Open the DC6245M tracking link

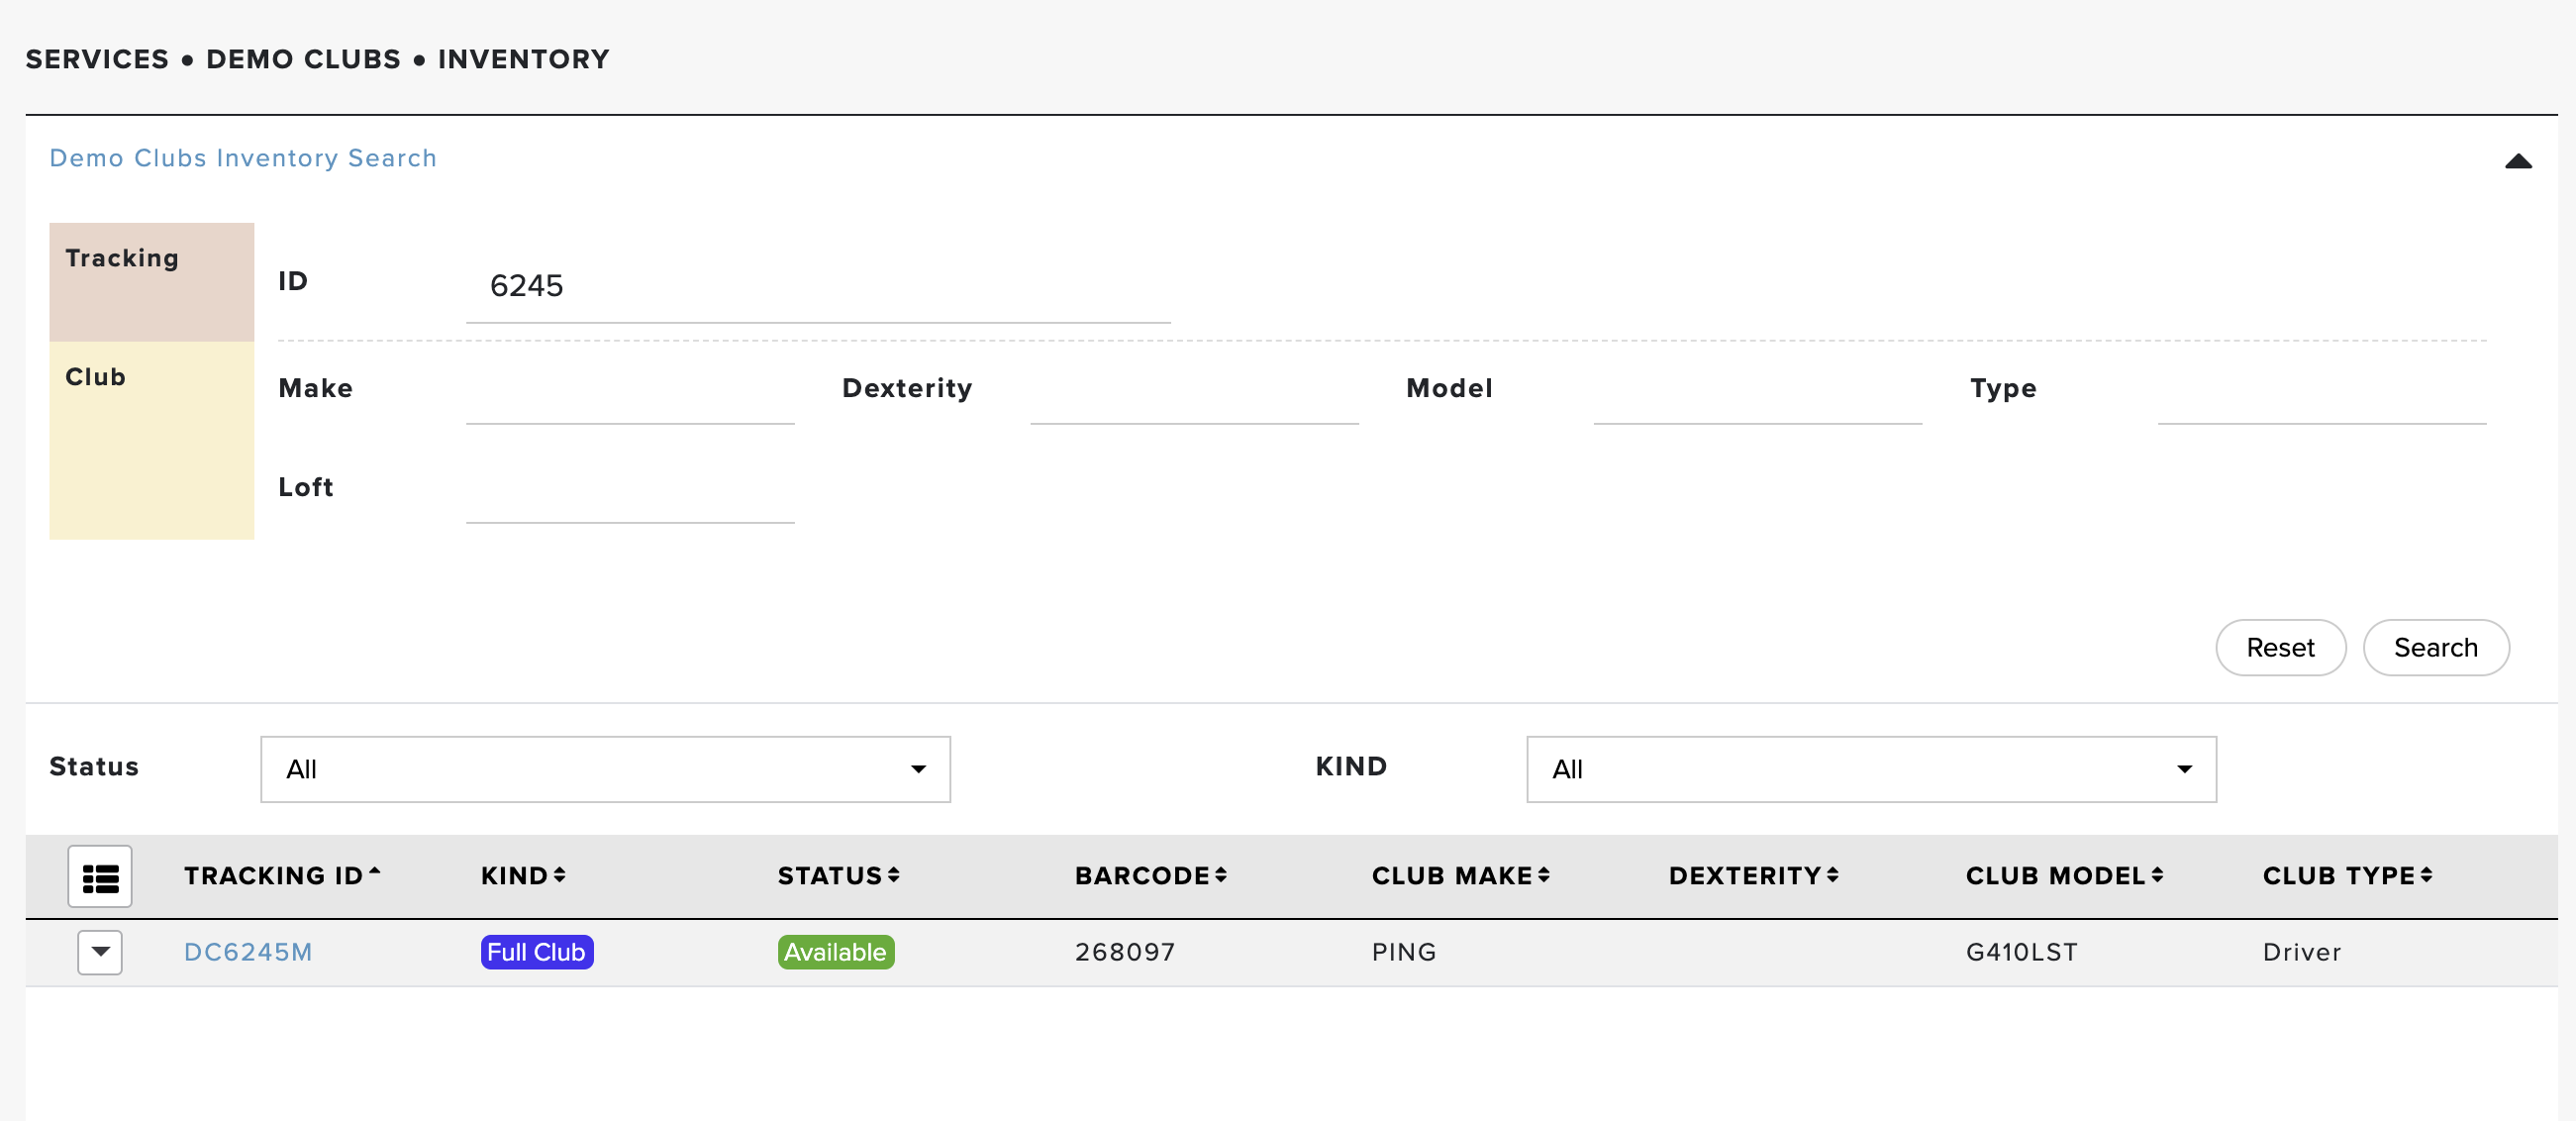[x=248, y=952]
